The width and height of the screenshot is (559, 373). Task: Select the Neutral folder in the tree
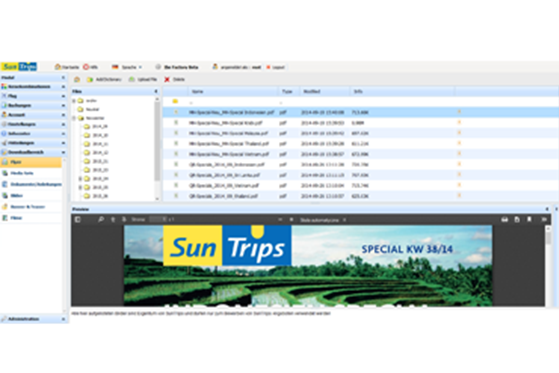click(x=92, y=109)
